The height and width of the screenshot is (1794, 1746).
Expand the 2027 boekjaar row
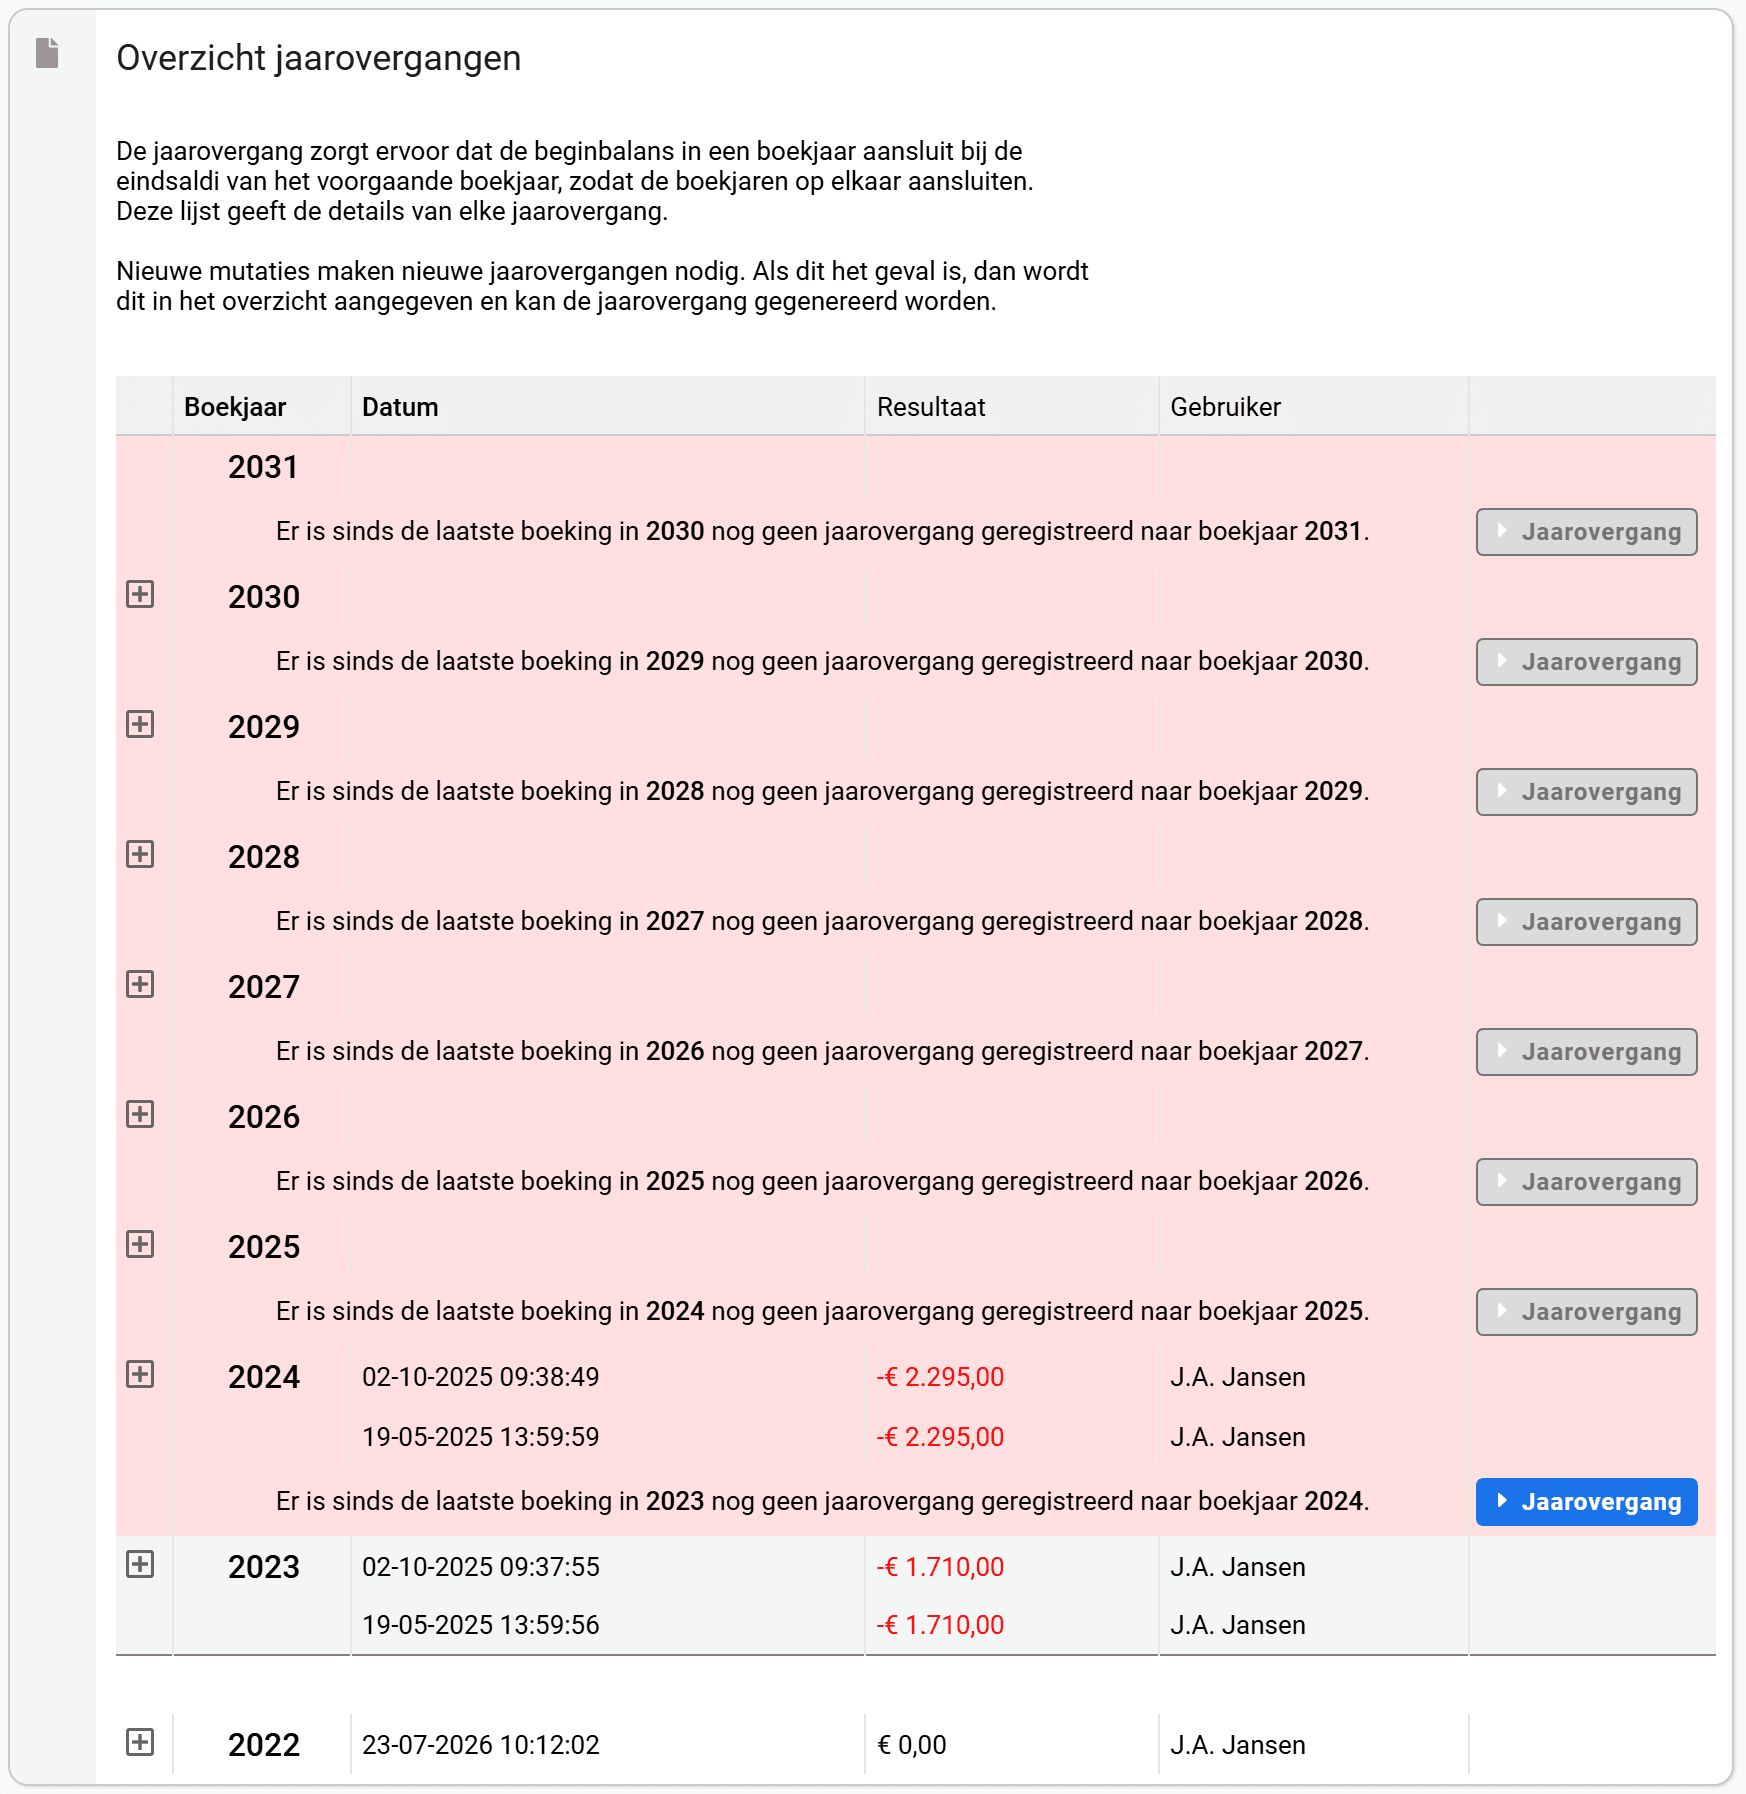tap(140, 984)
